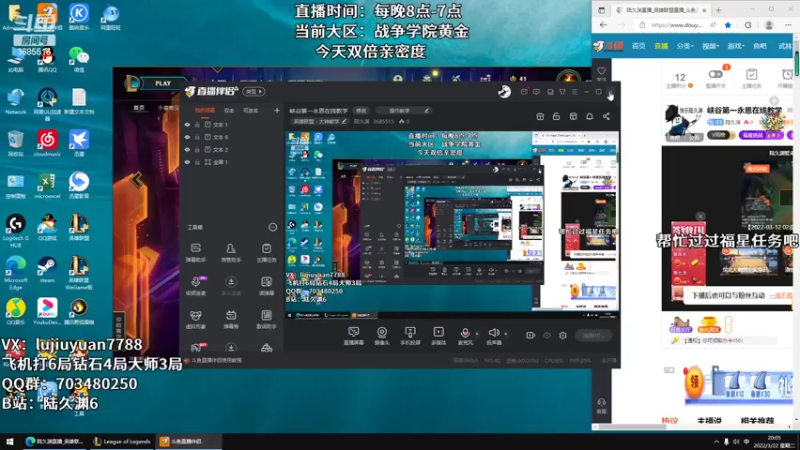Click browser back button in Edge

pyautogui.click(x=604, y=24)
